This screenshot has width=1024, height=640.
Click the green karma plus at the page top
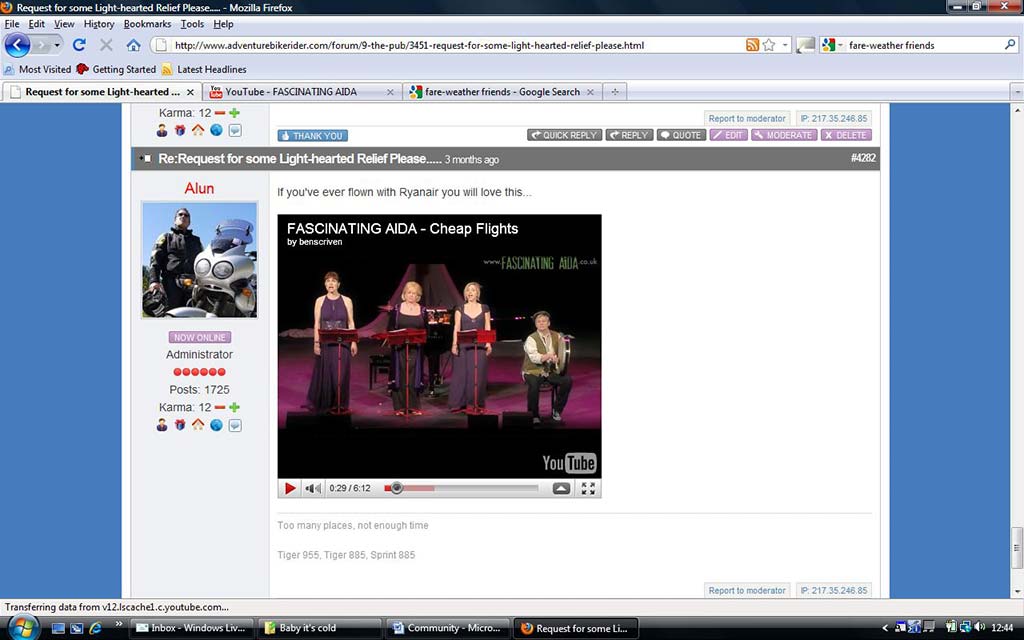[x=234, y=113]
